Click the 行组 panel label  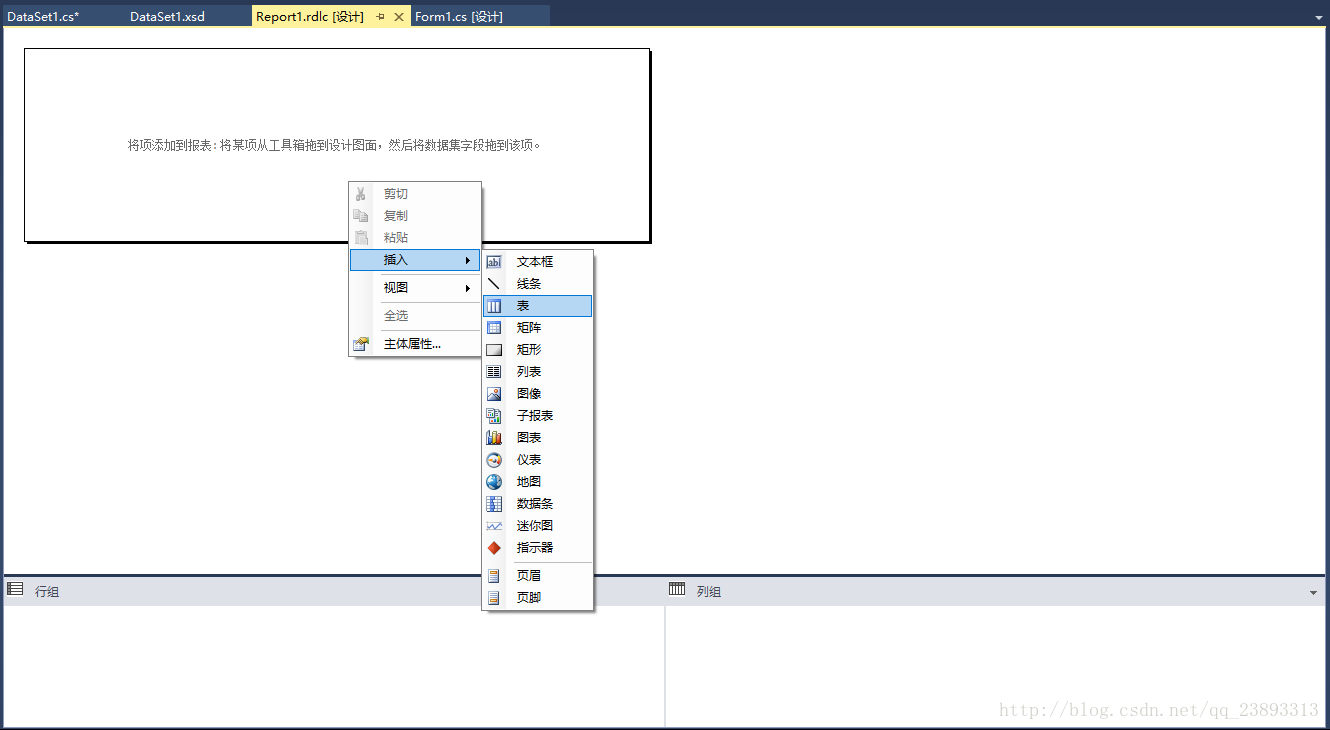coord(47,592)
